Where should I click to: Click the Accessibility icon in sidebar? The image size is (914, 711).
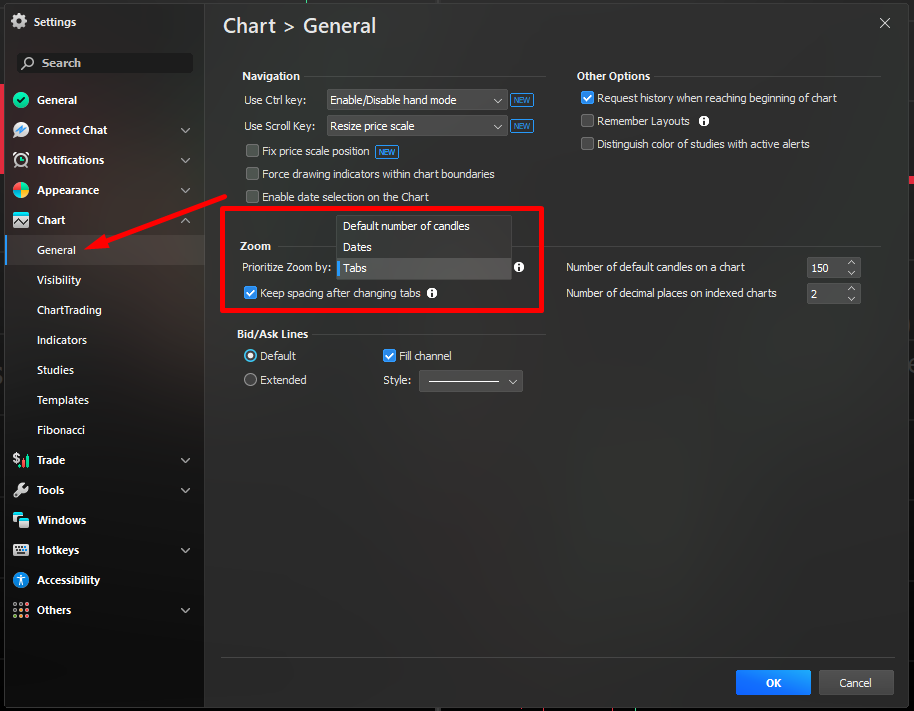pyautogui.click(x=21, y=580)
